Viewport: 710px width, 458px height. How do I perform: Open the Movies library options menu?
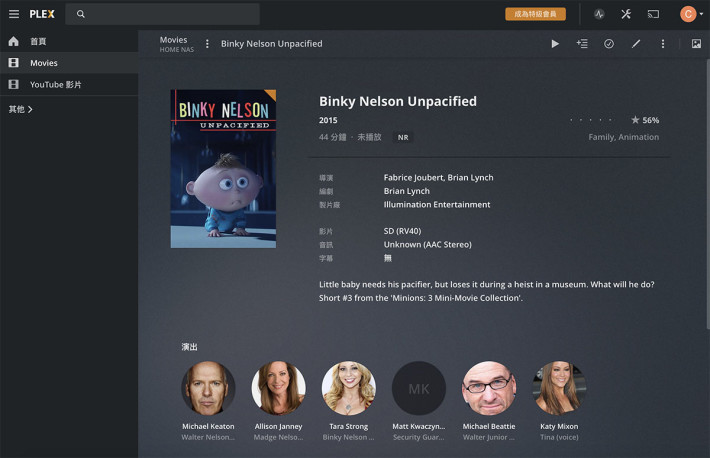[x=207, y=43]
